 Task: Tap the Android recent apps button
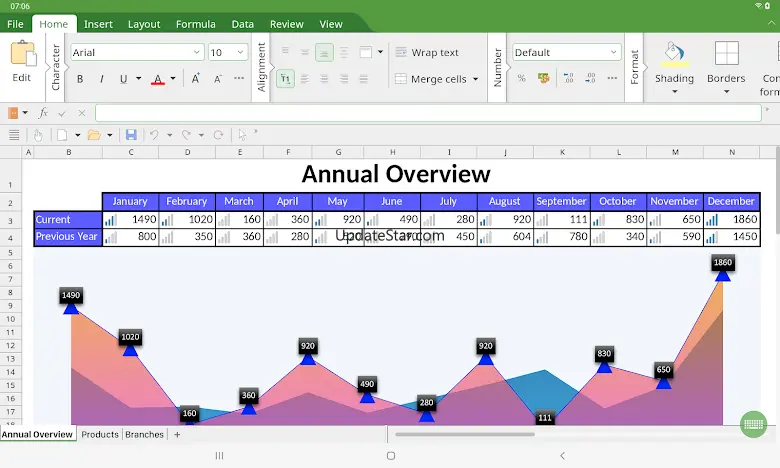[219, 456]
